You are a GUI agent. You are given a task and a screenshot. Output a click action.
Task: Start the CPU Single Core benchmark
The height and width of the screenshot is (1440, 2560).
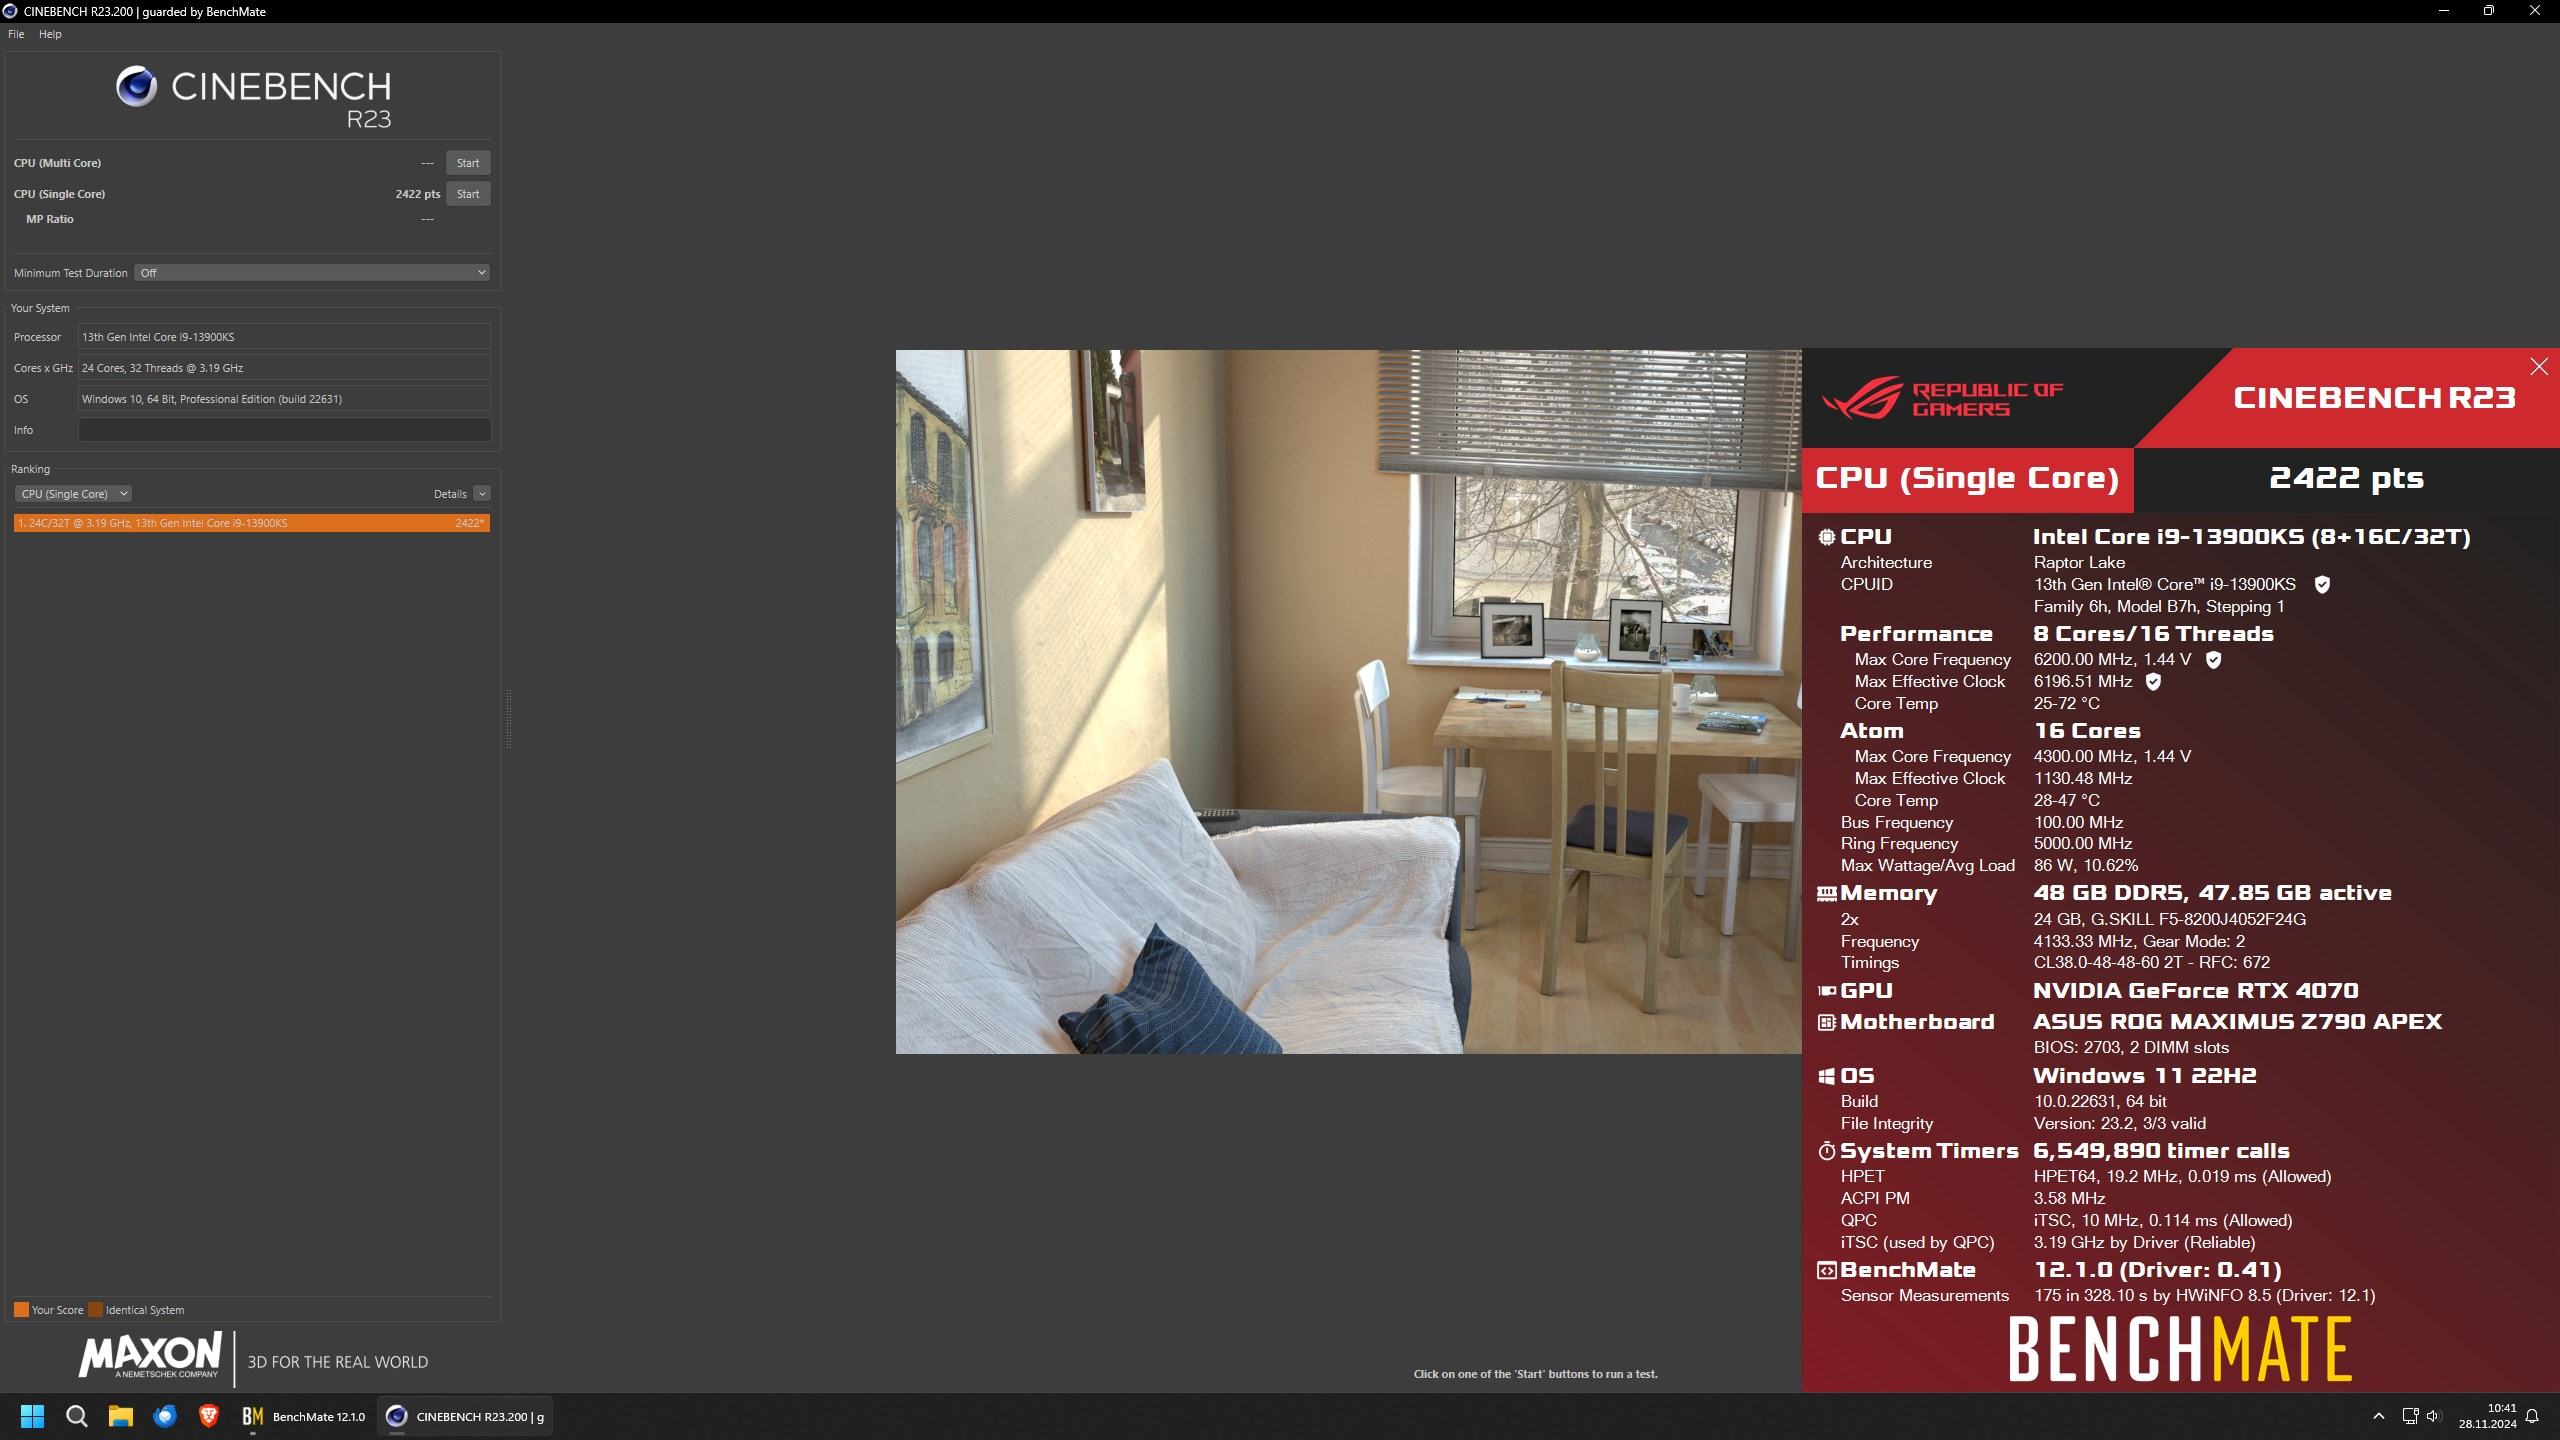pos(466,193)
